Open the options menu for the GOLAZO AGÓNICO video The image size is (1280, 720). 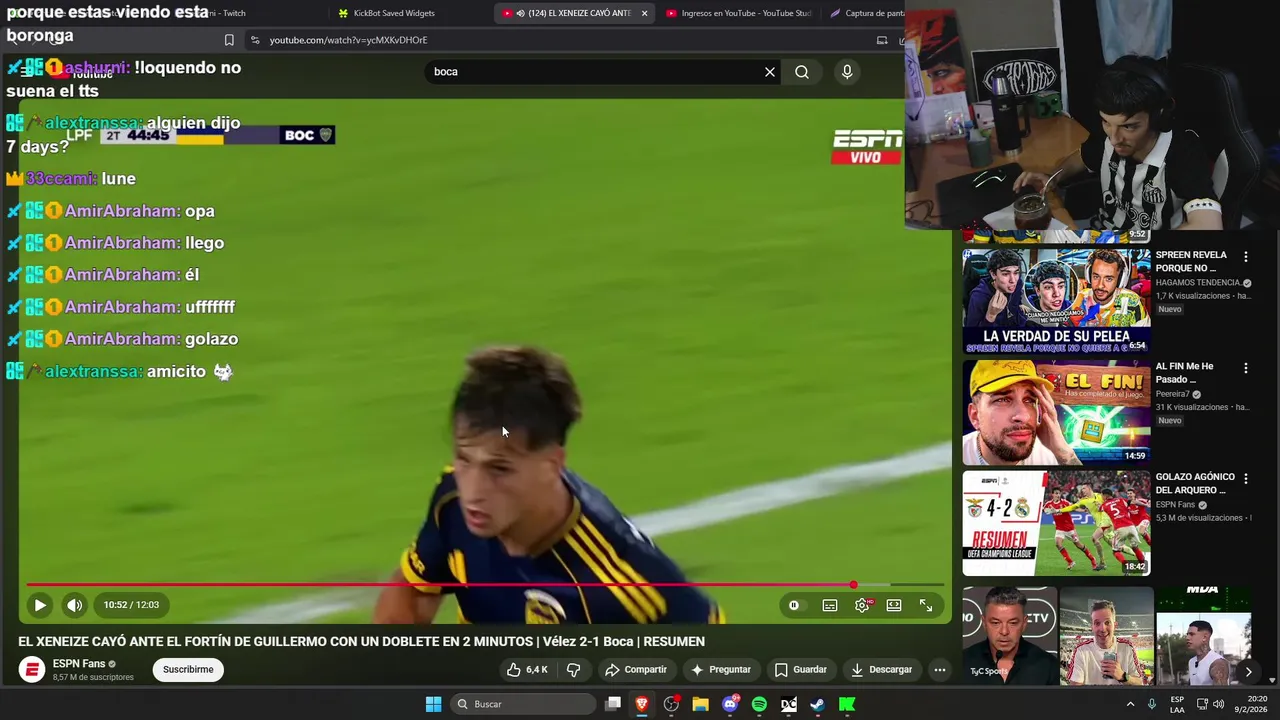[1245, 479]
